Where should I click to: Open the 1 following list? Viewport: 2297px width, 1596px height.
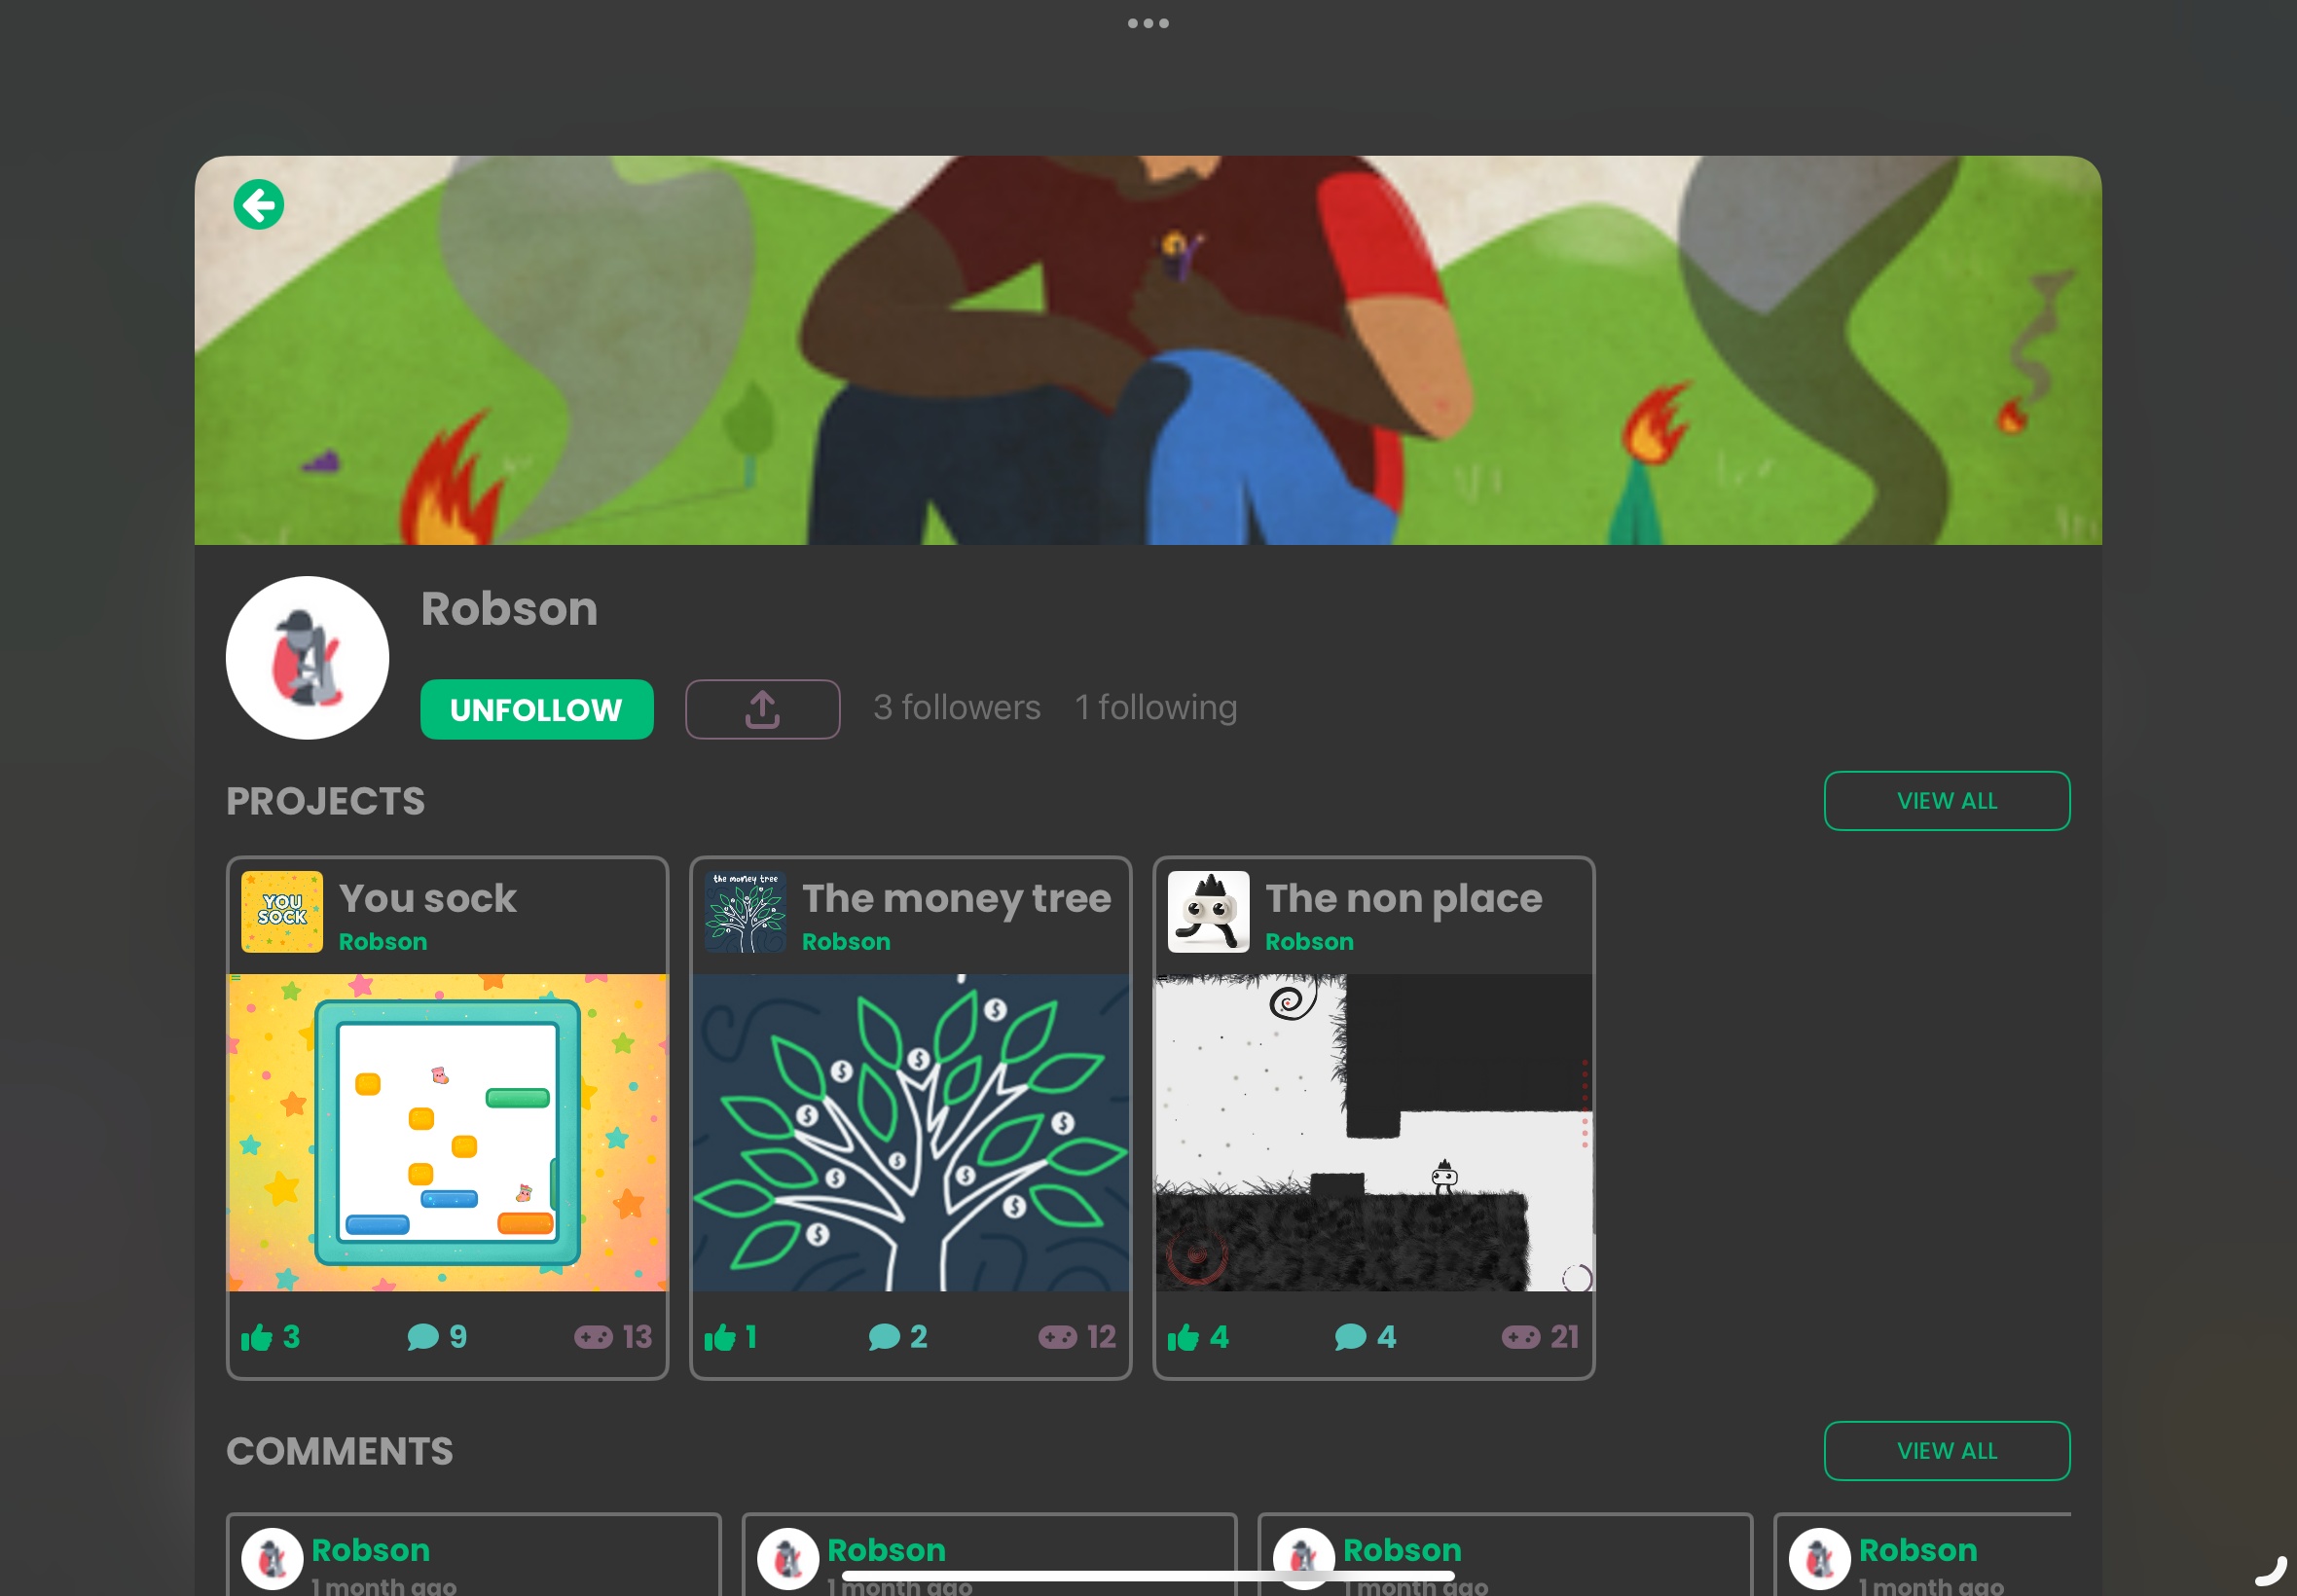coord(1156,708)
